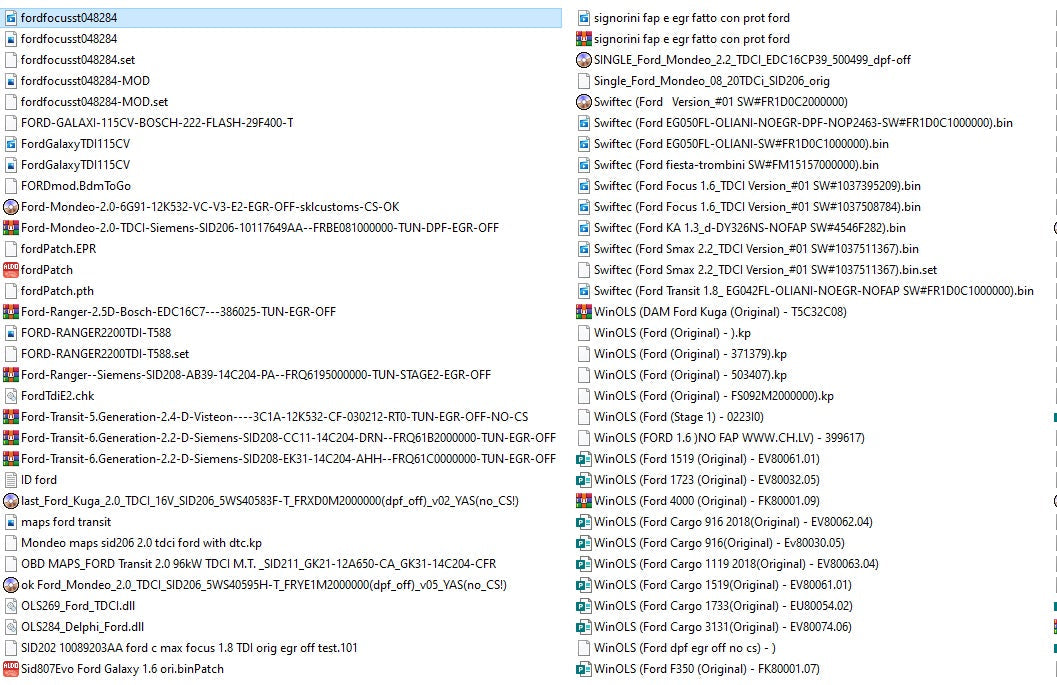This screenshot has width=1057, height=685.
Task: Select Swiftec Ford fiesta-trombini bin file
Action: point(736,165)
